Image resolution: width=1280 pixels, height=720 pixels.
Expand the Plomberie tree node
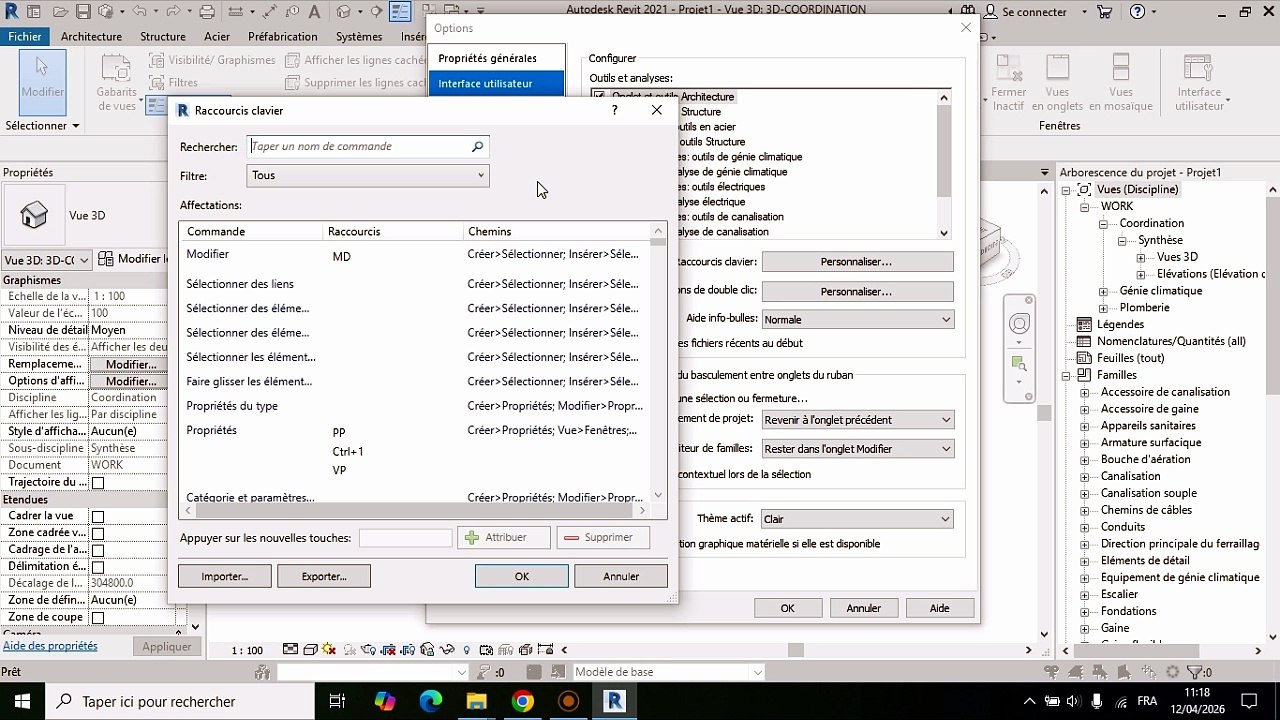(1104, 308)
